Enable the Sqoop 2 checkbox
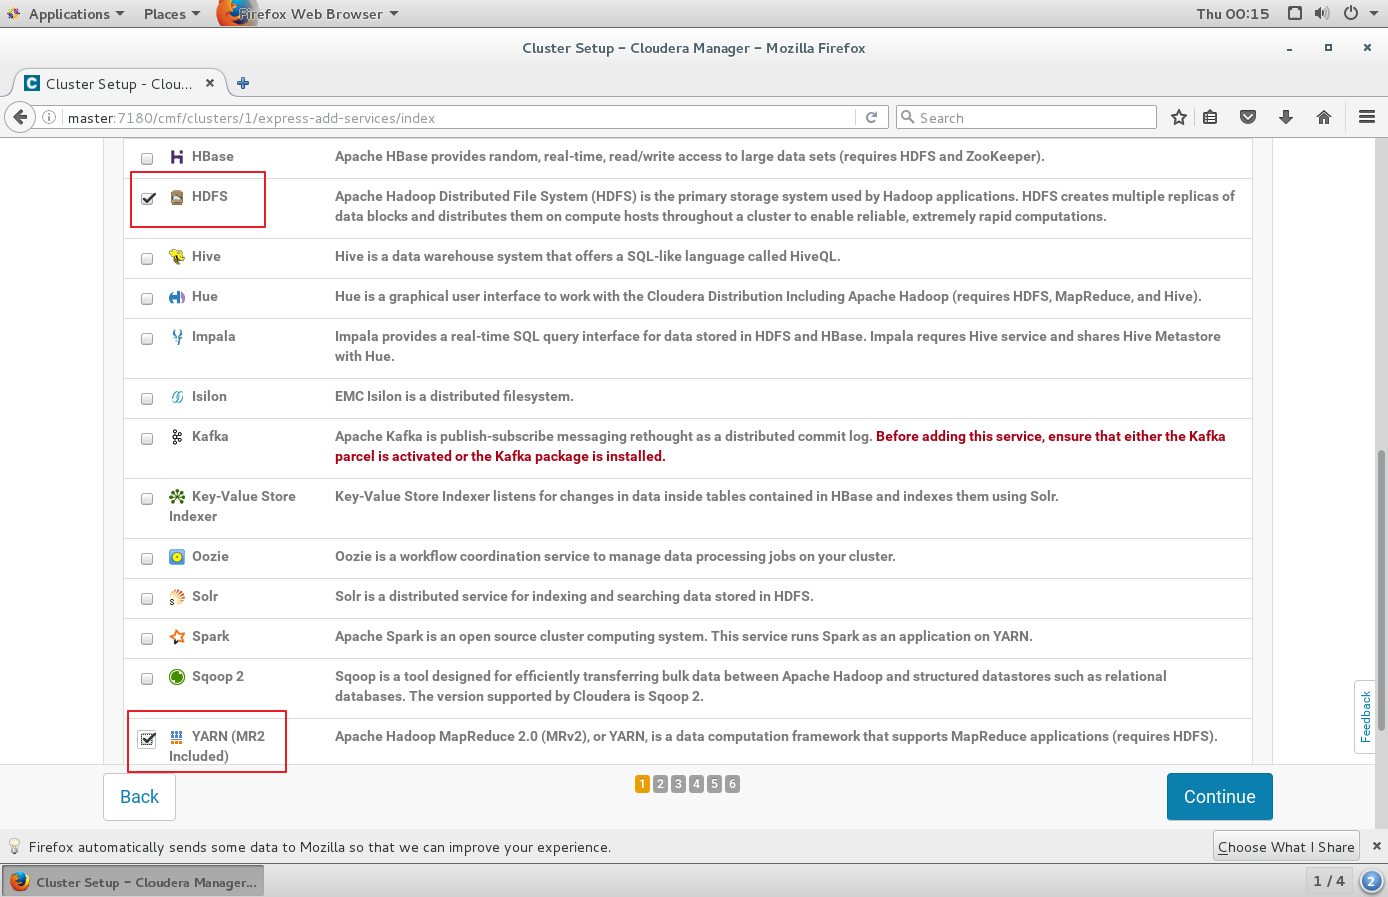 tap(147, 678)
